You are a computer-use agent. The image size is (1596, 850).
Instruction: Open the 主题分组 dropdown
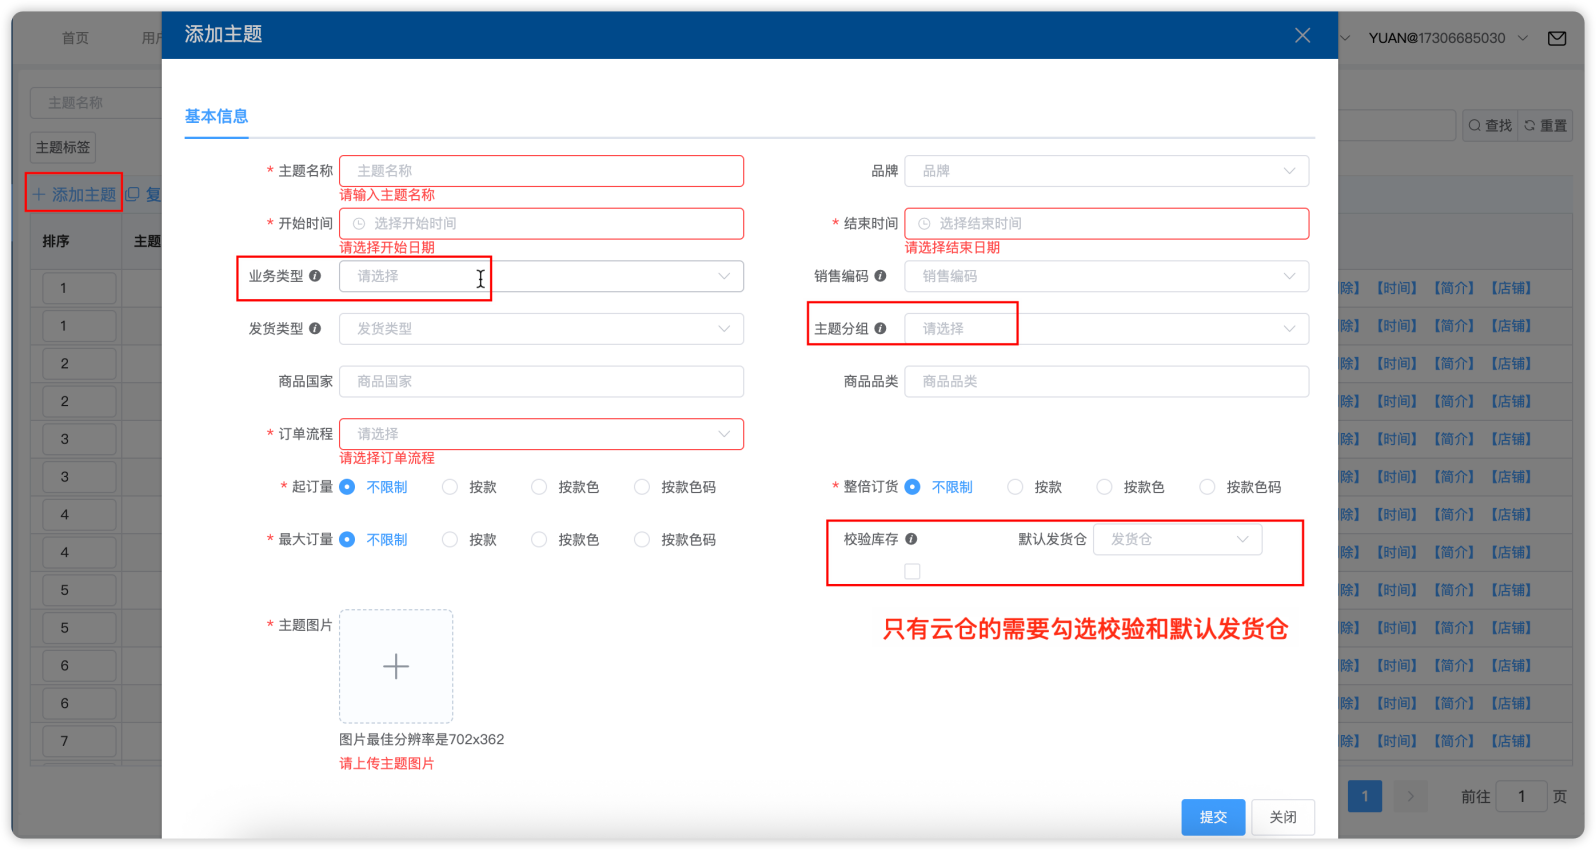(1106, 328)
